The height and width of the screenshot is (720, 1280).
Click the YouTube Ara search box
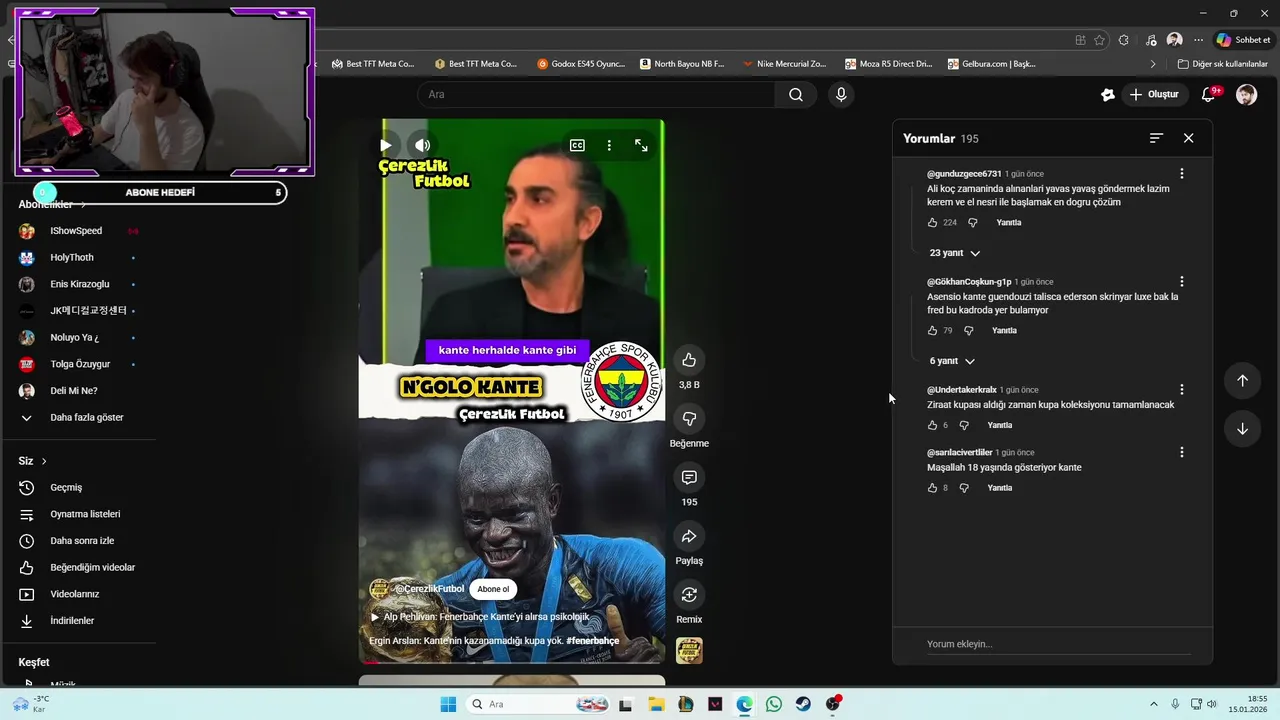[596, 94]
